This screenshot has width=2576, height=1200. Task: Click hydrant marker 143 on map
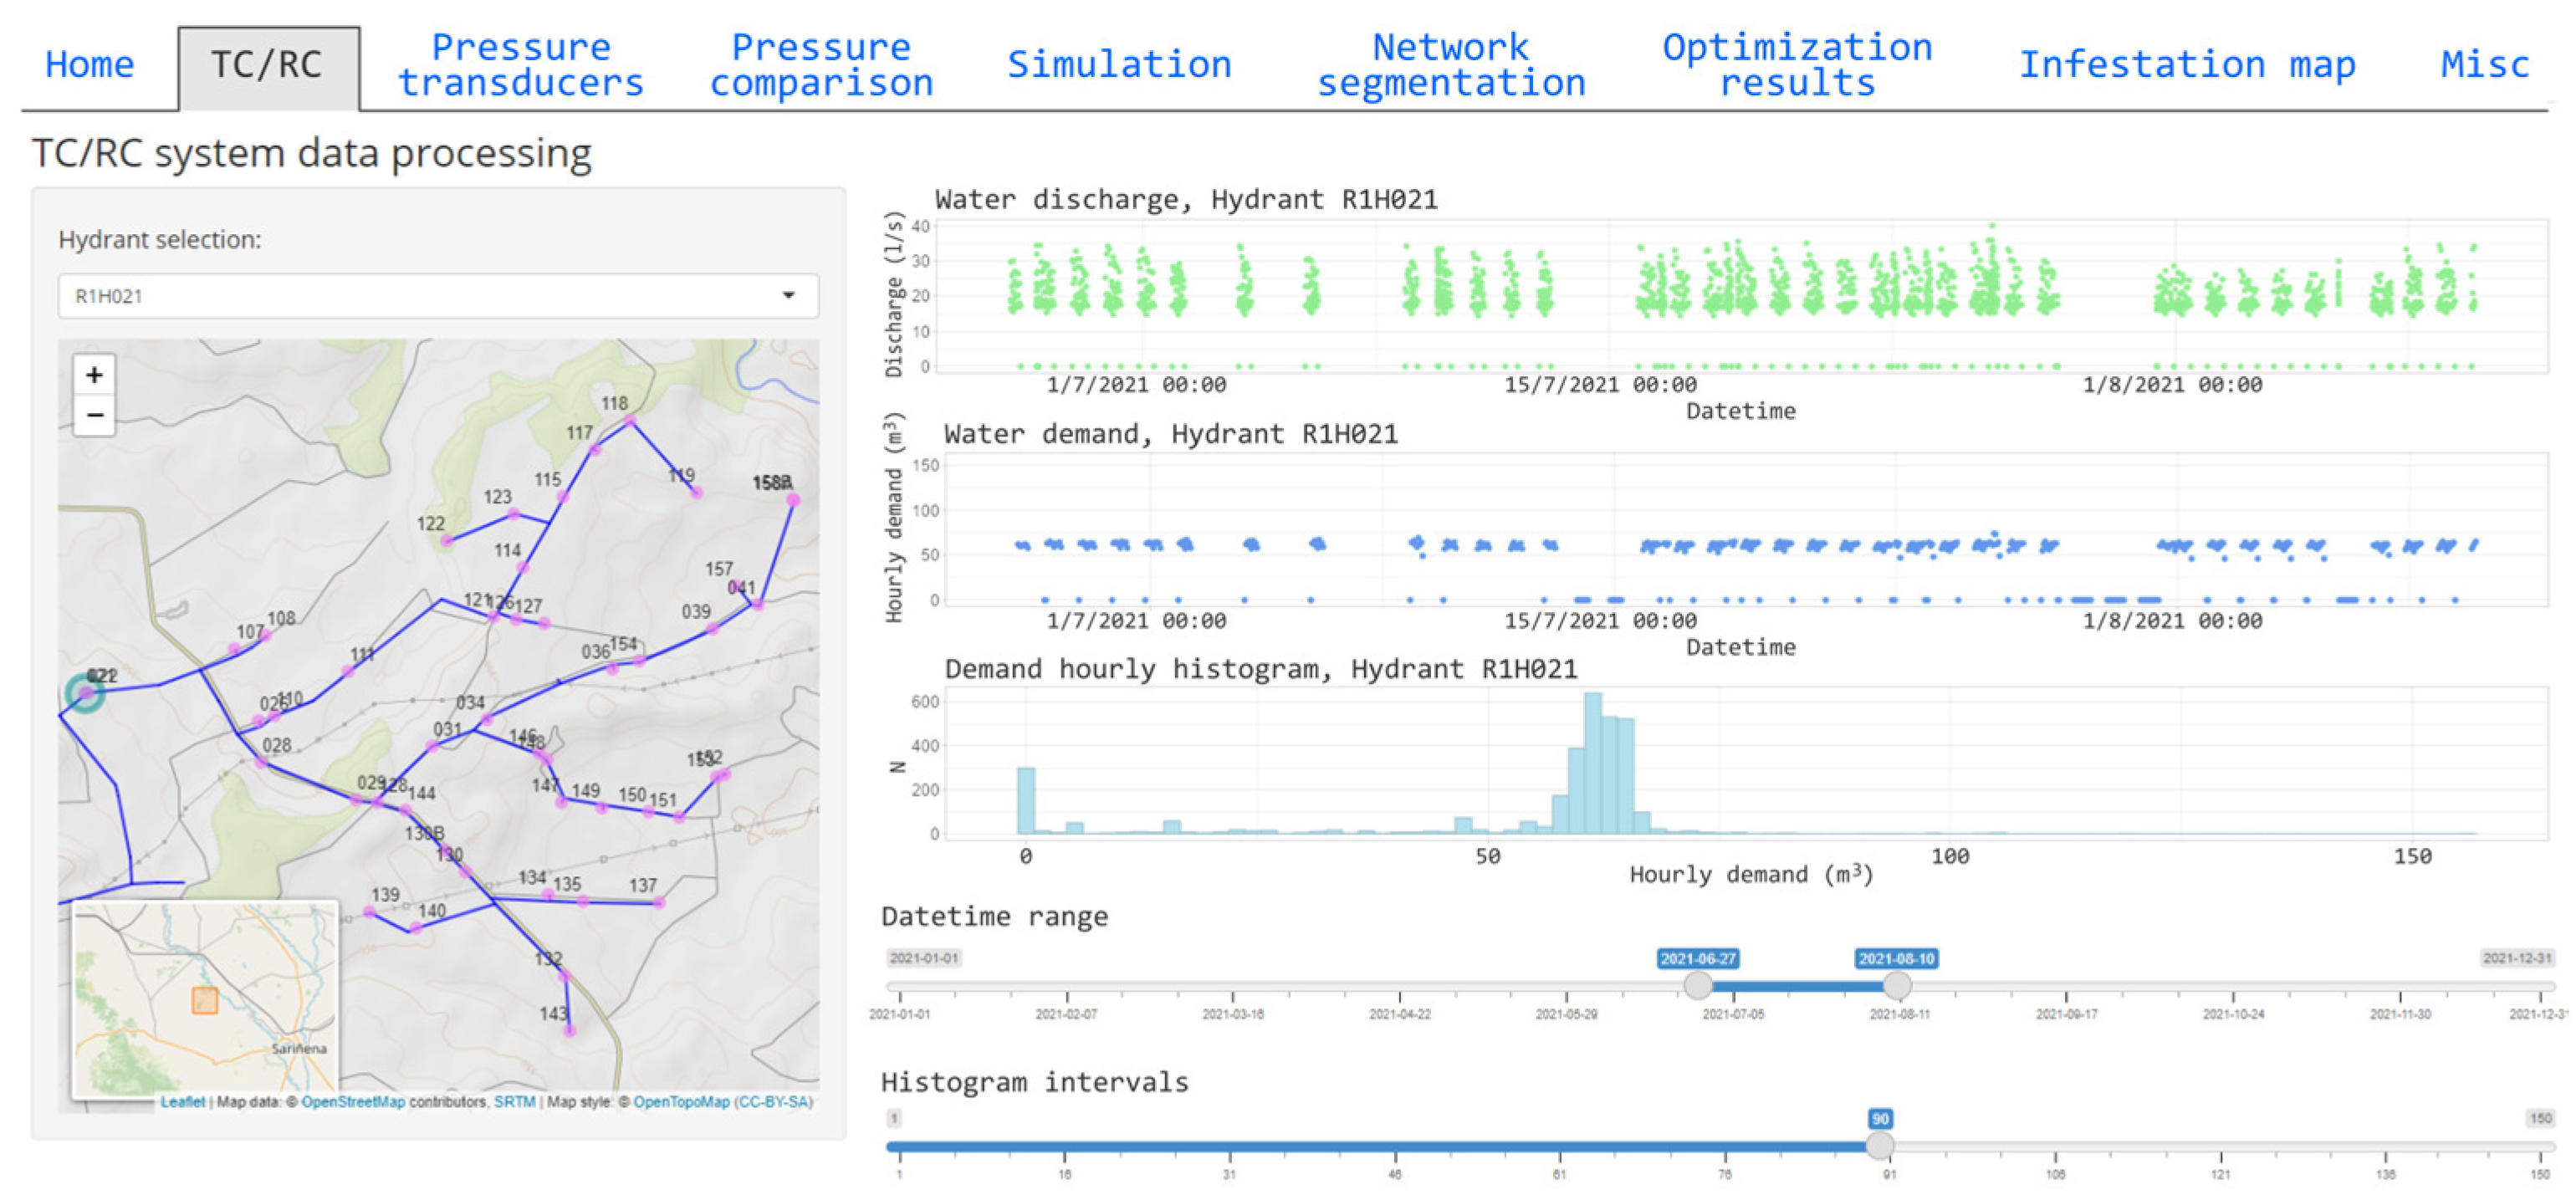tap(569, 1030)
